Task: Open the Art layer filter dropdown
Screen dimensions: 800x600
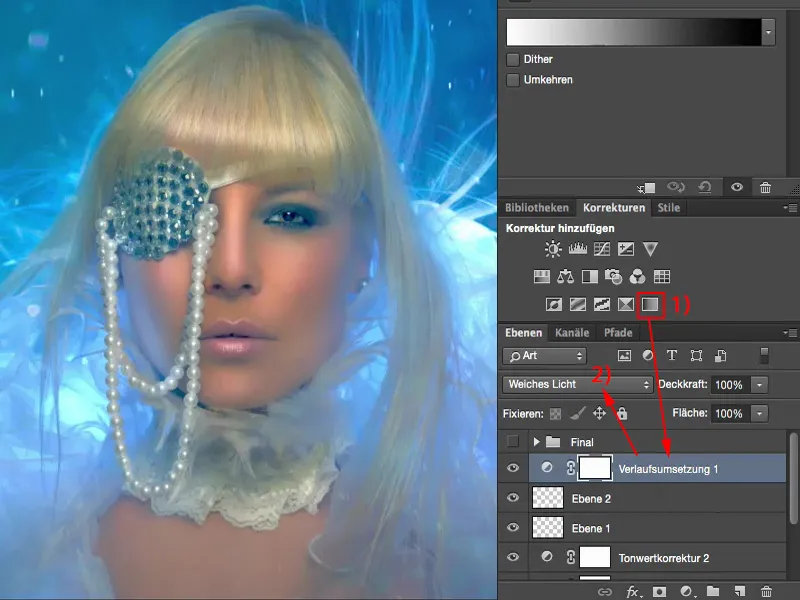Action: [544, 356]
